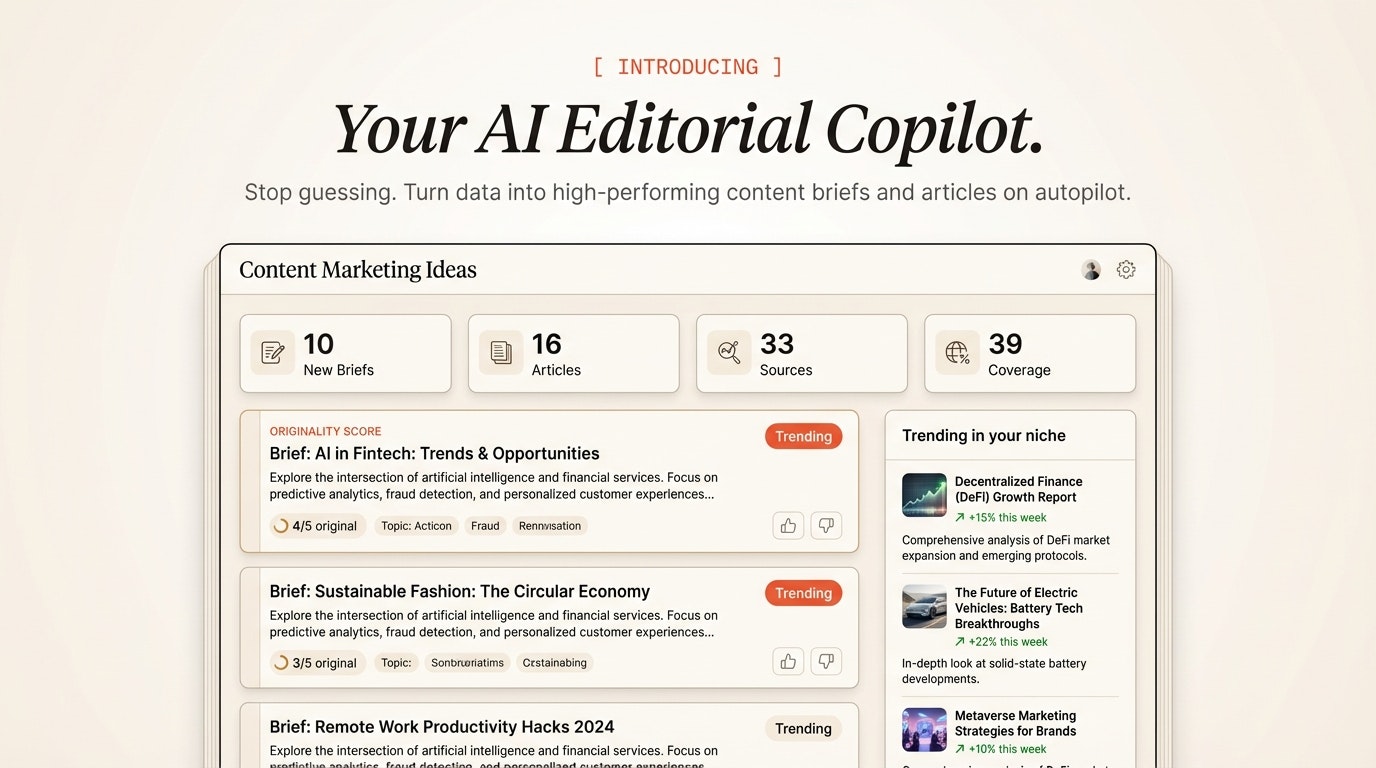Open the settings gear icon

point(1125,269)
